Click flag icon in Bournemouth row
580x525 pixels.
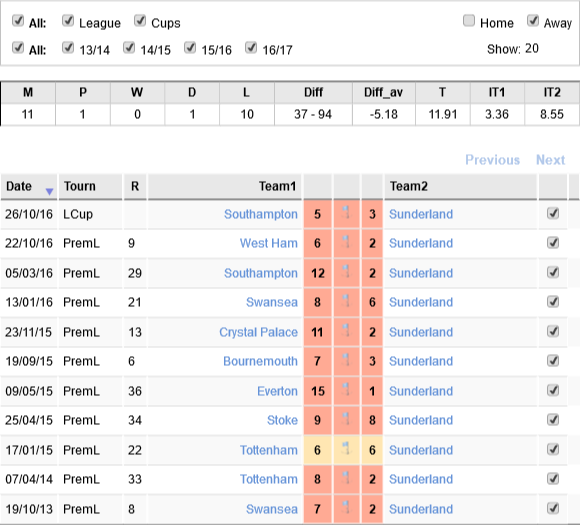346,360
